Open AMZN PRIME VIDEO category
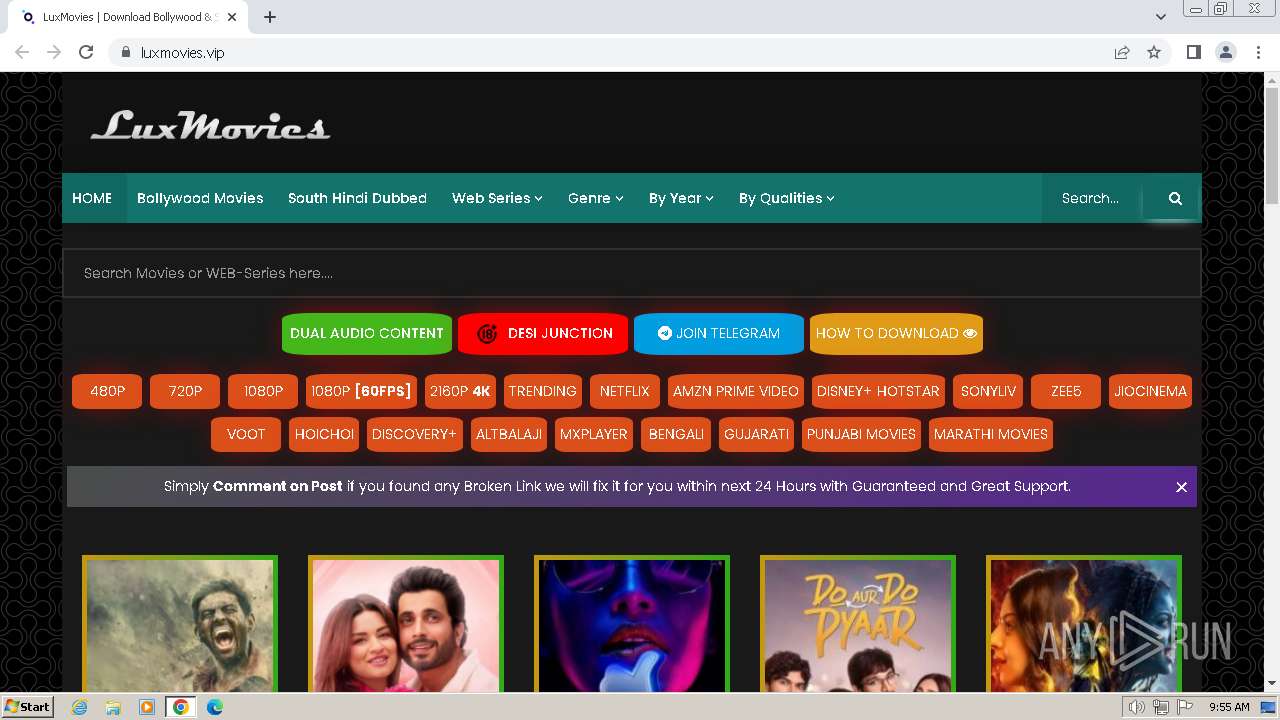The image size is (1280, 720). coord(735,391)
